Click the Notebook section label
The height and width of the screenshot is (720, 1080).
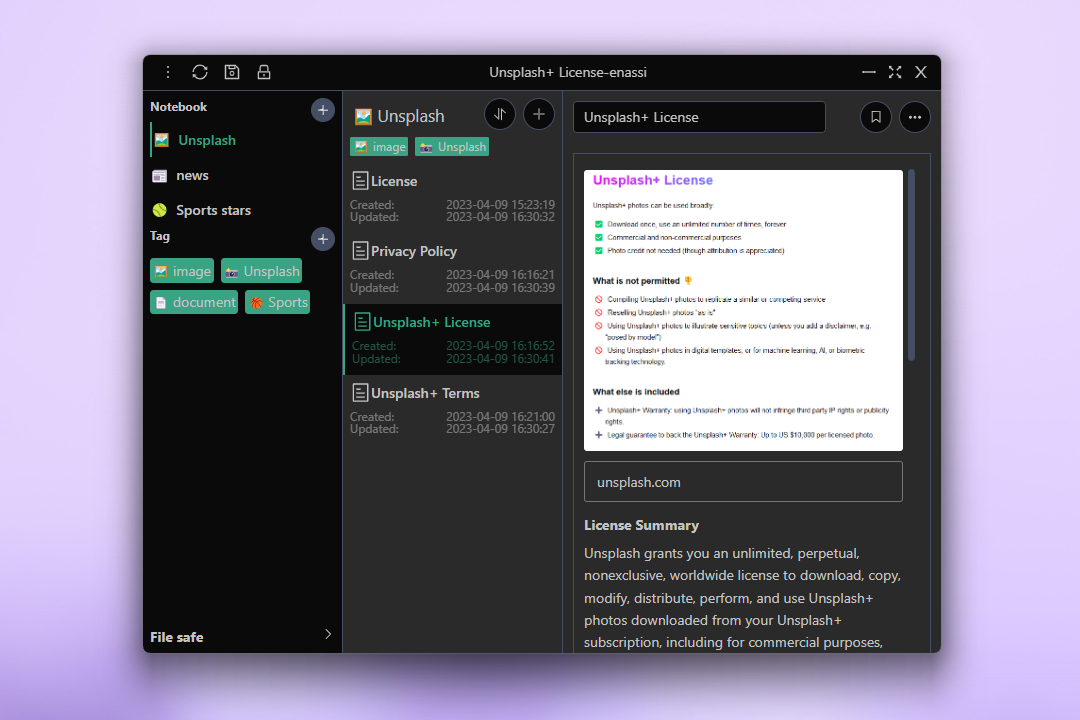point(178,107)
